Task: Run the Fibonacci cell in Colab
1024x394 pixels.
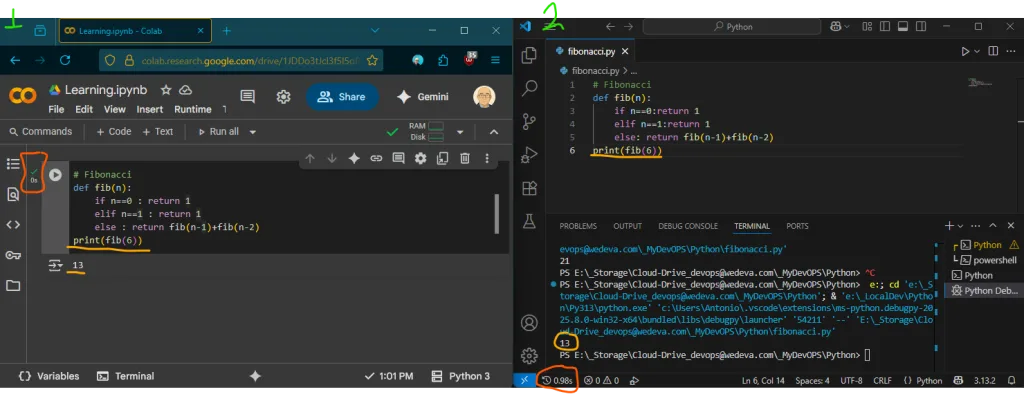Action: click(56, 175)
